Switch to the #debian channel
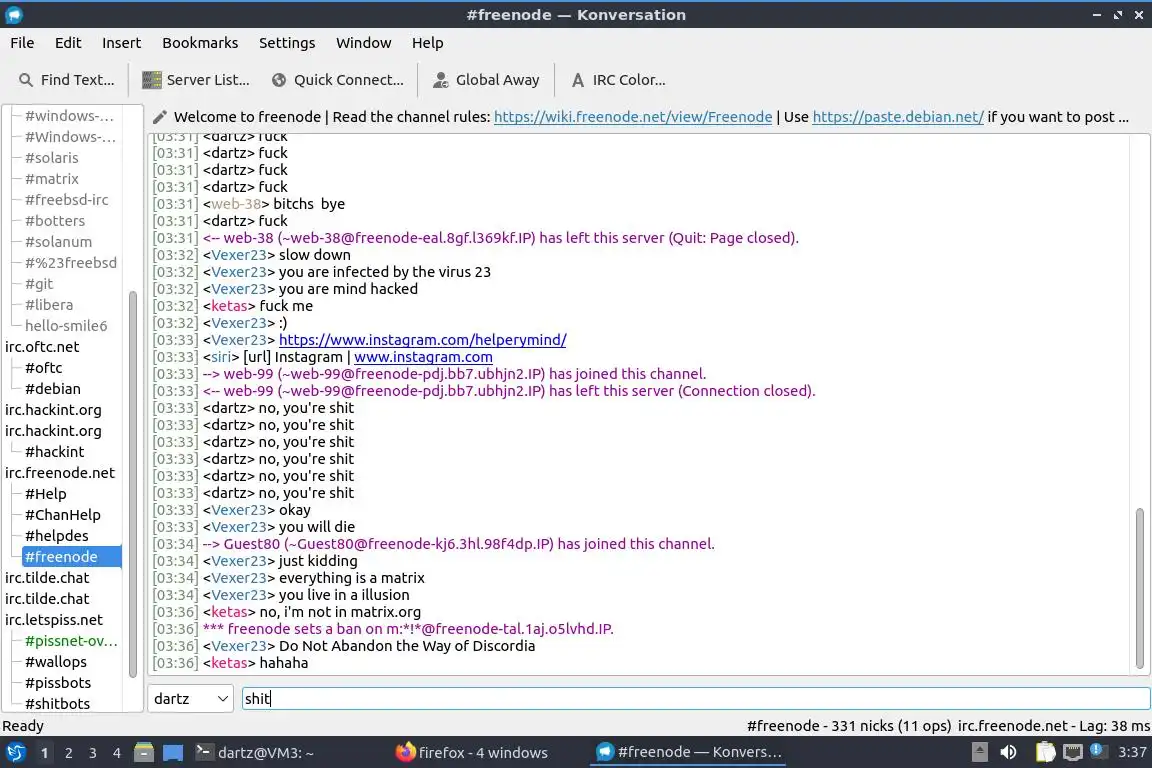Image resolution: width=1152 pixels, height=768 pixels. (x=52, y=389)
